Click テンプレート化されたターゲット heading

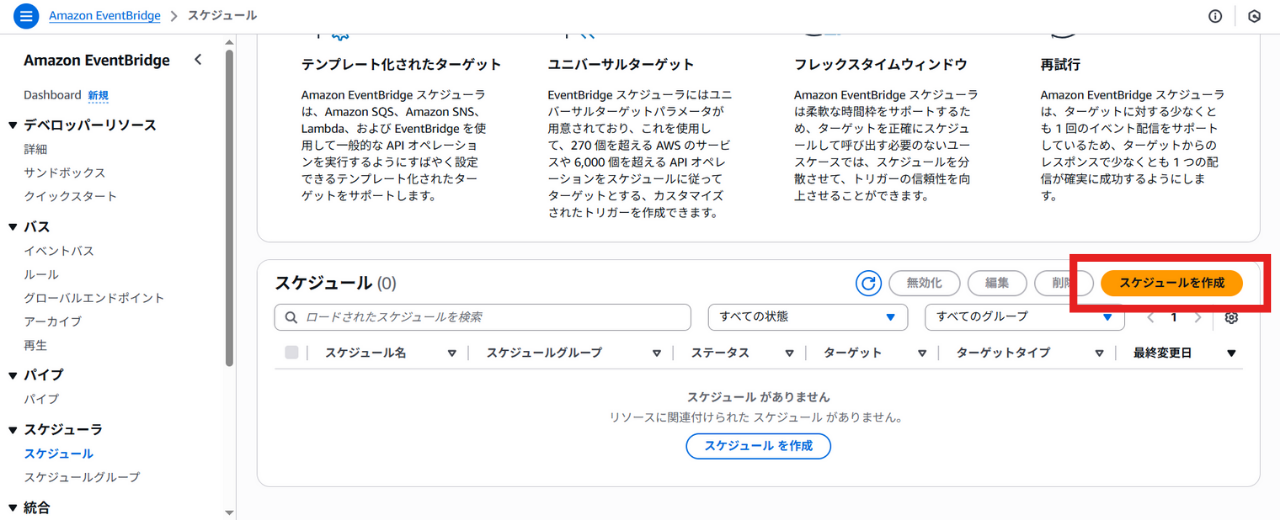tap(401, 64)
